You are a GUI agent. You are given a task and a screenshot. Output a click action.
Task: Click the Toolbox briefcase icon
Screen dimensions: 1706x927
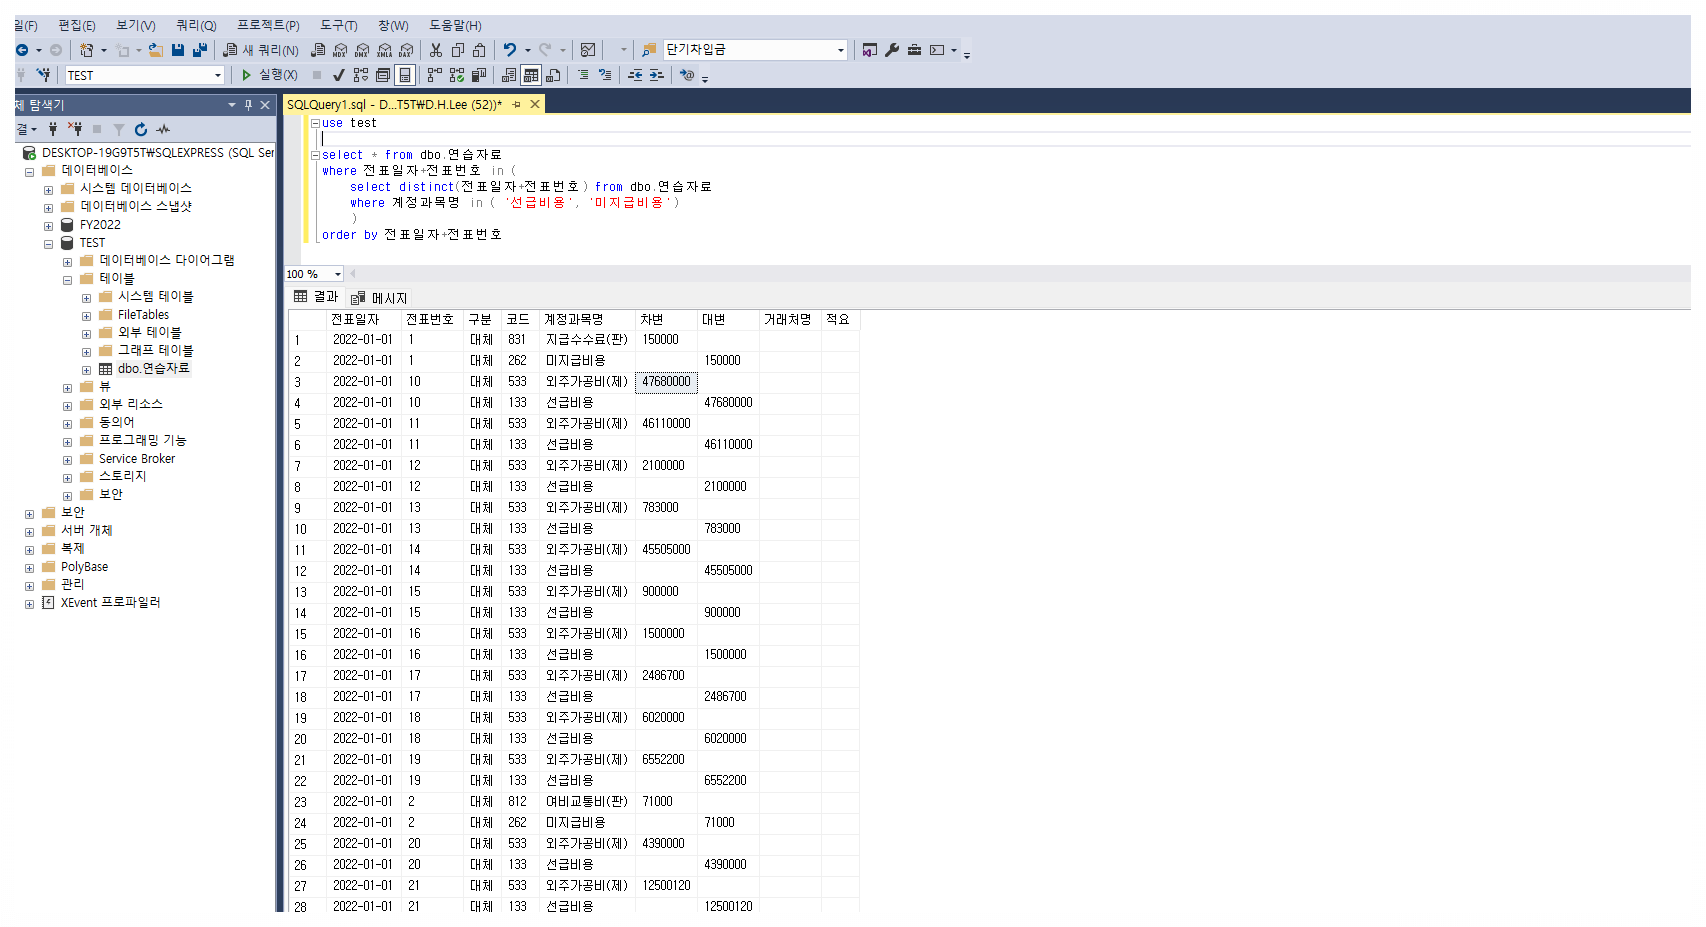point(914,50)
